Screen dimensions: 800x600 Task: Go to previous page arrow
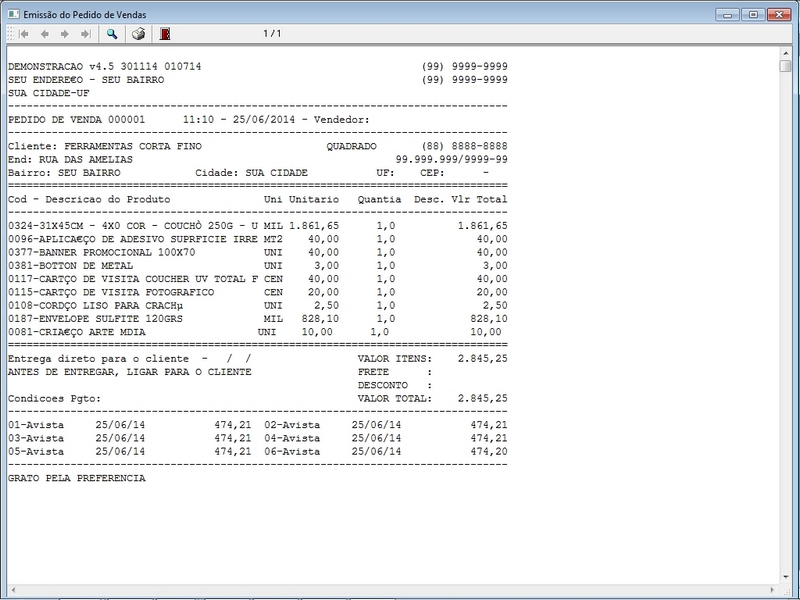(x=45, y=34)
